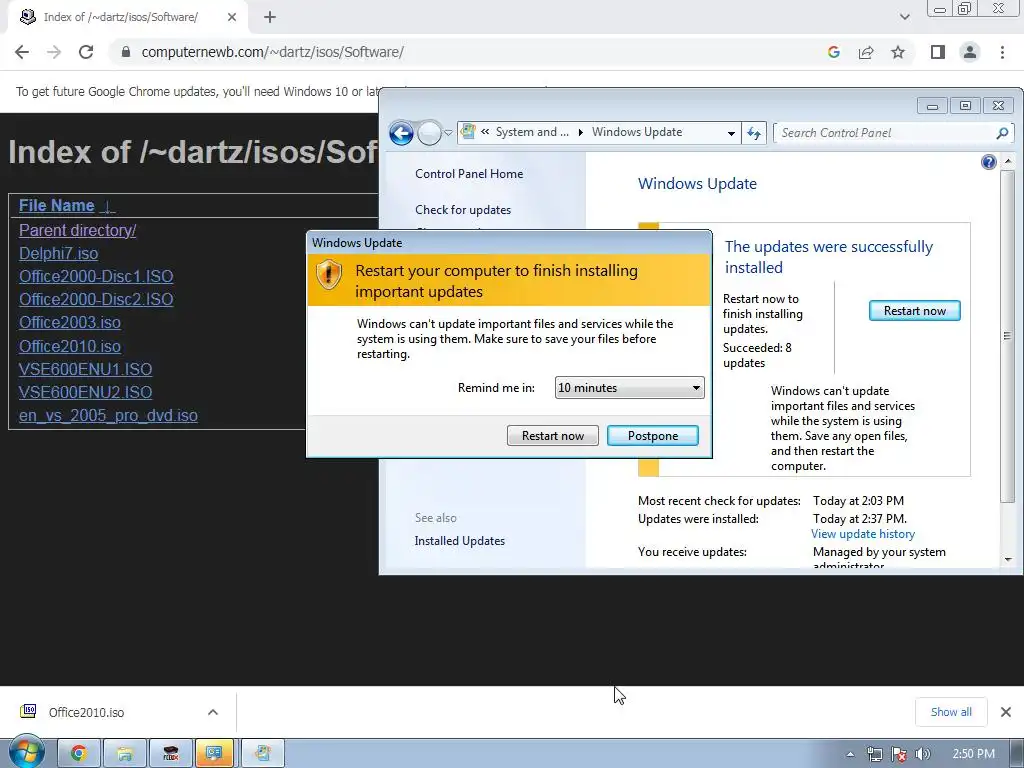Open Control Panel Home link
The width and height of the screenshot is (1024, 768).
click(x=469, y=174)
